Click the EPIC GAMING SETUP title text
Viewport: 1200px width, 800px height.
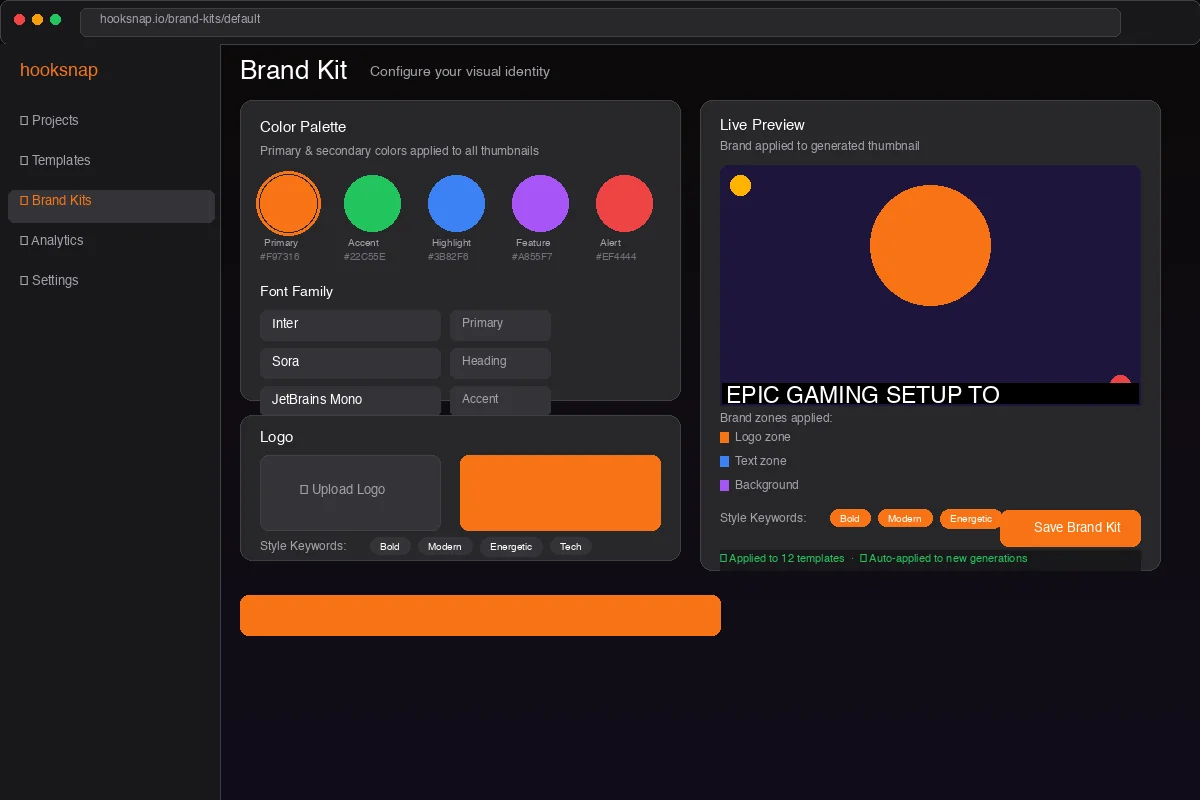pyautogui.click(x=863, y=395)
